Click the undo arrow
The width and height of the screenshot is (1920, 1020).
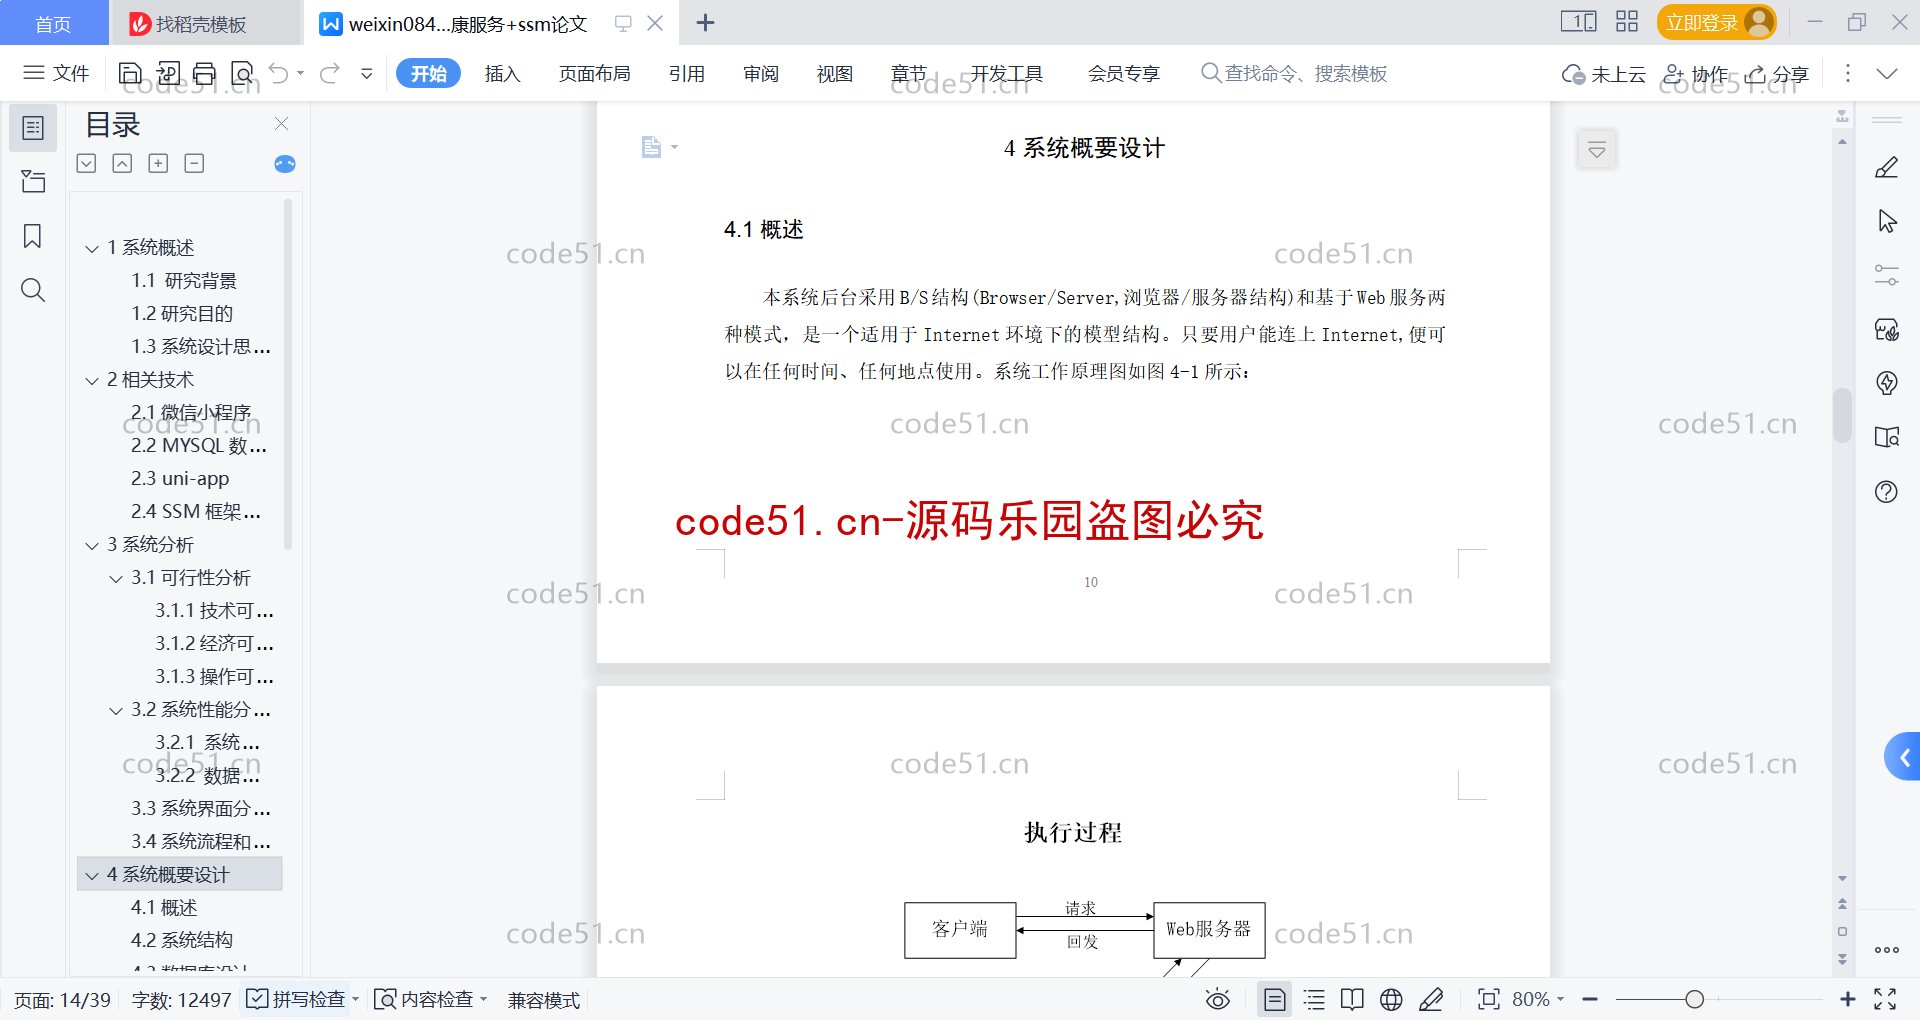[279, 73]
